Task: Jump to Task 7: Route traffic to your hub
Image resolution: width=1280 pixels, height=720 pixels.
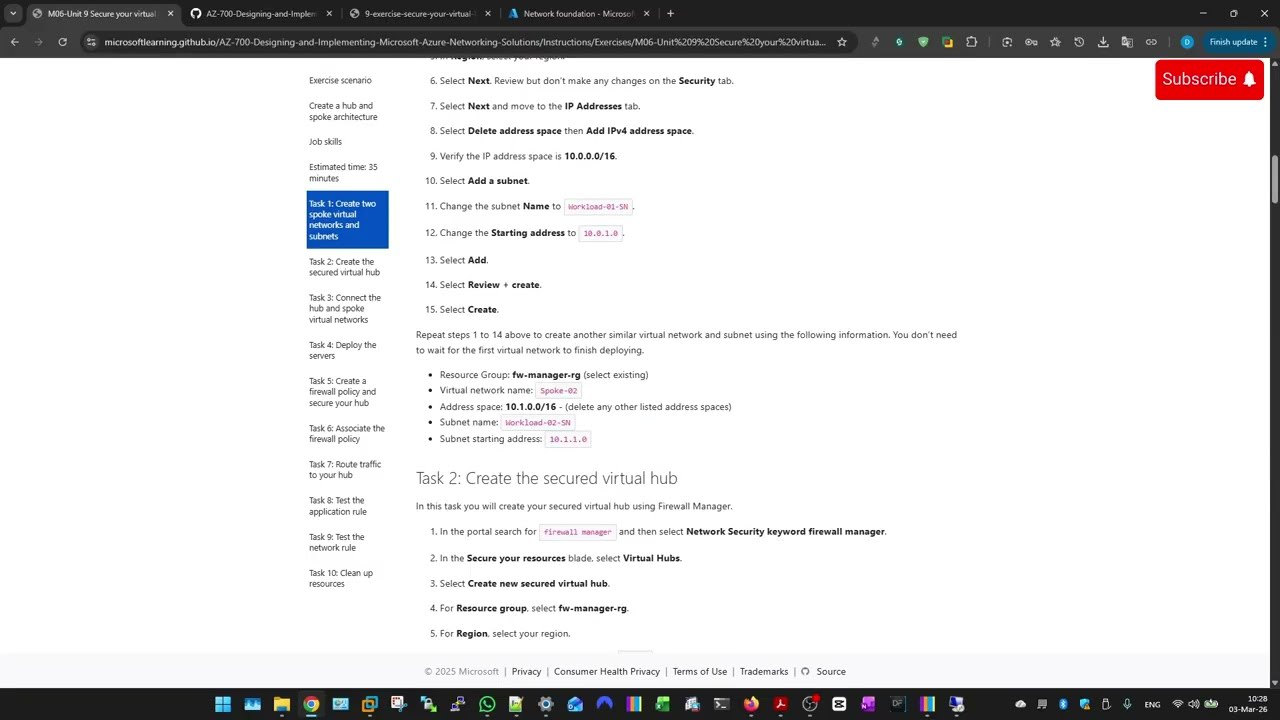Action: [x=345, y=469]
